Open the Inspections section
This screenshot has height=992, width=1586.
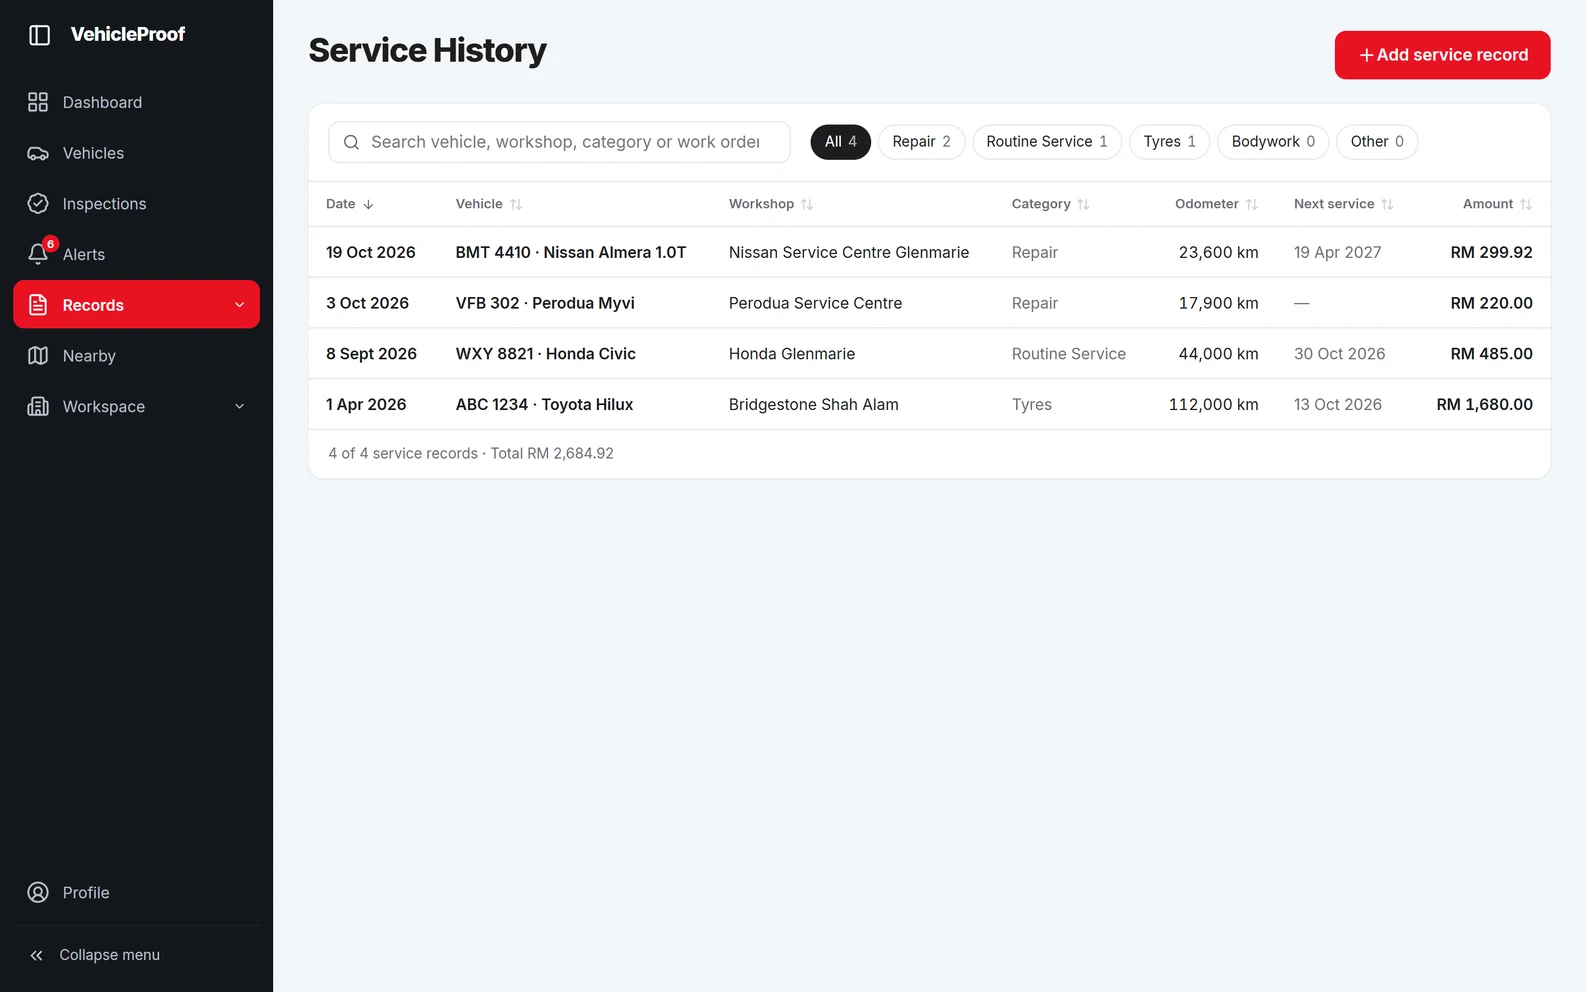(x=136, y=204)
